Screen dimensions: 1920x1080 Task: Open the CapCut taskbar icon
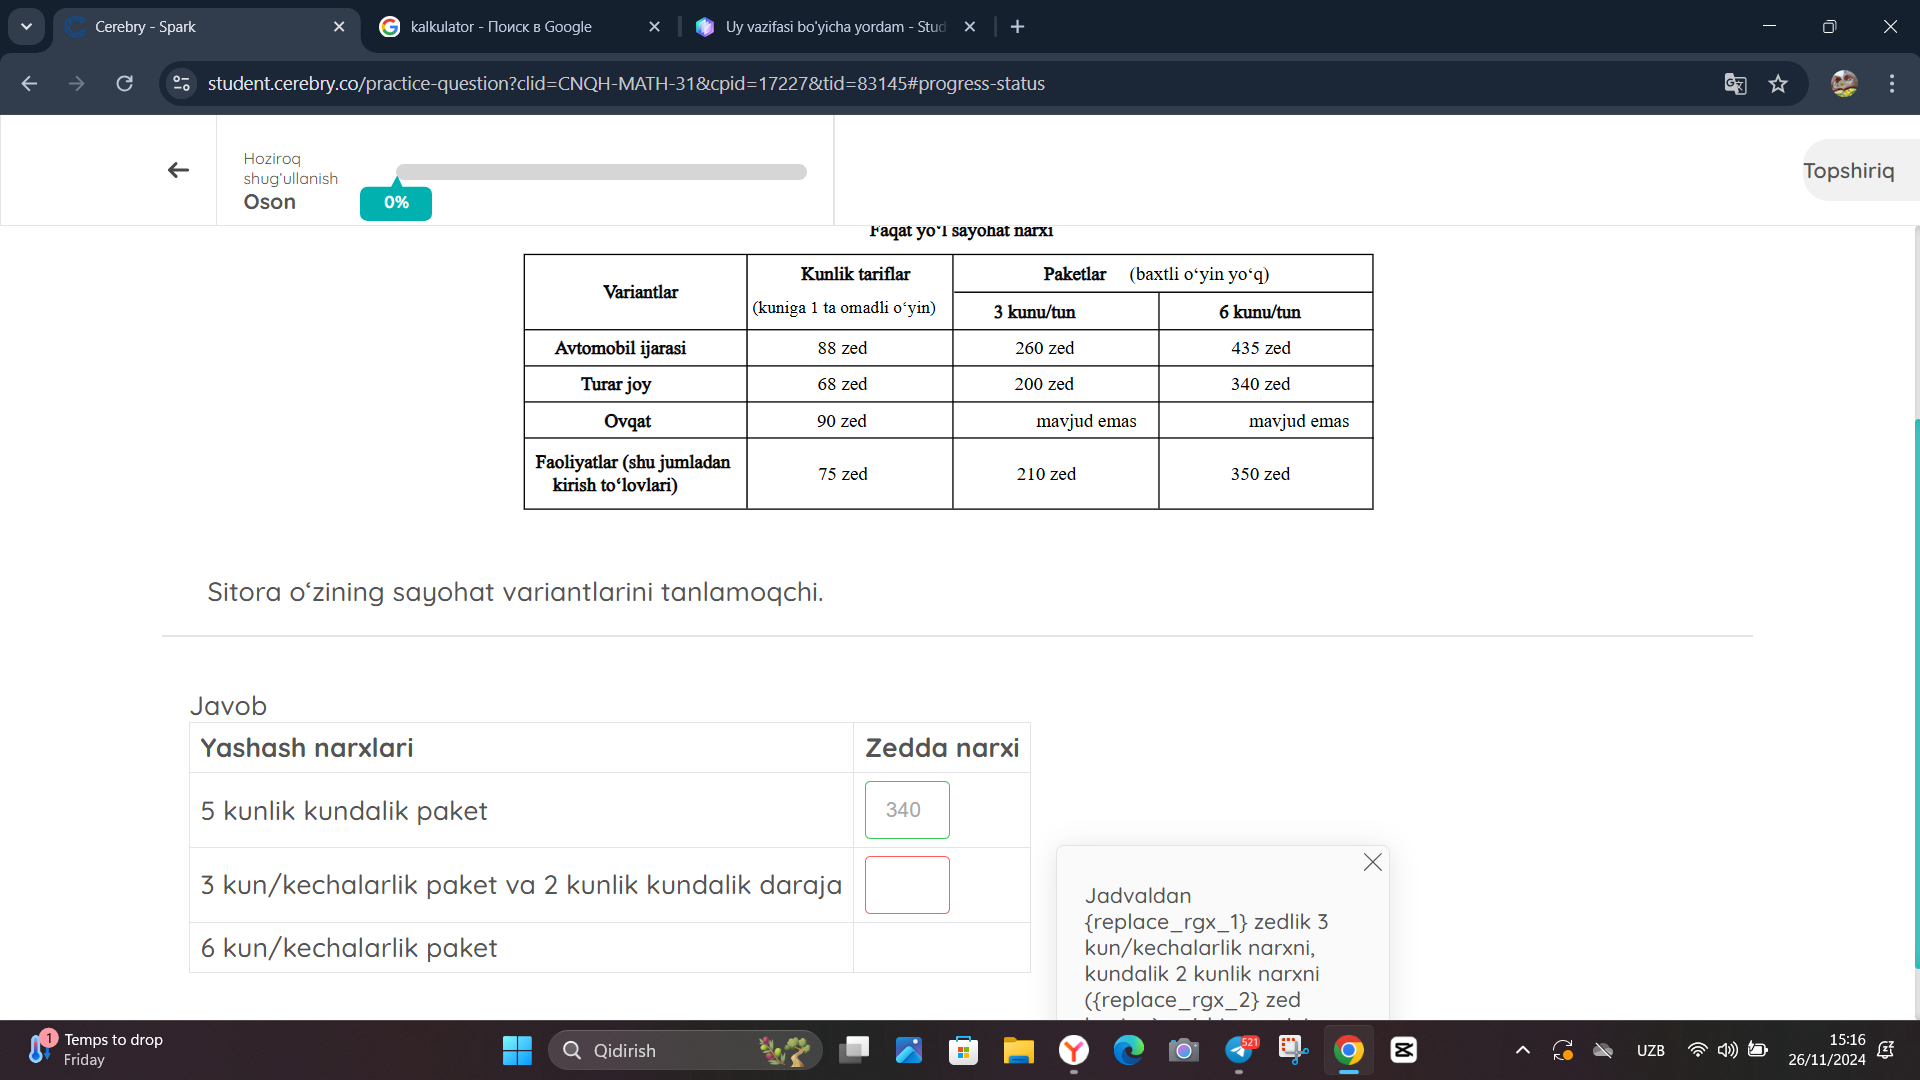(1403, 1050)
